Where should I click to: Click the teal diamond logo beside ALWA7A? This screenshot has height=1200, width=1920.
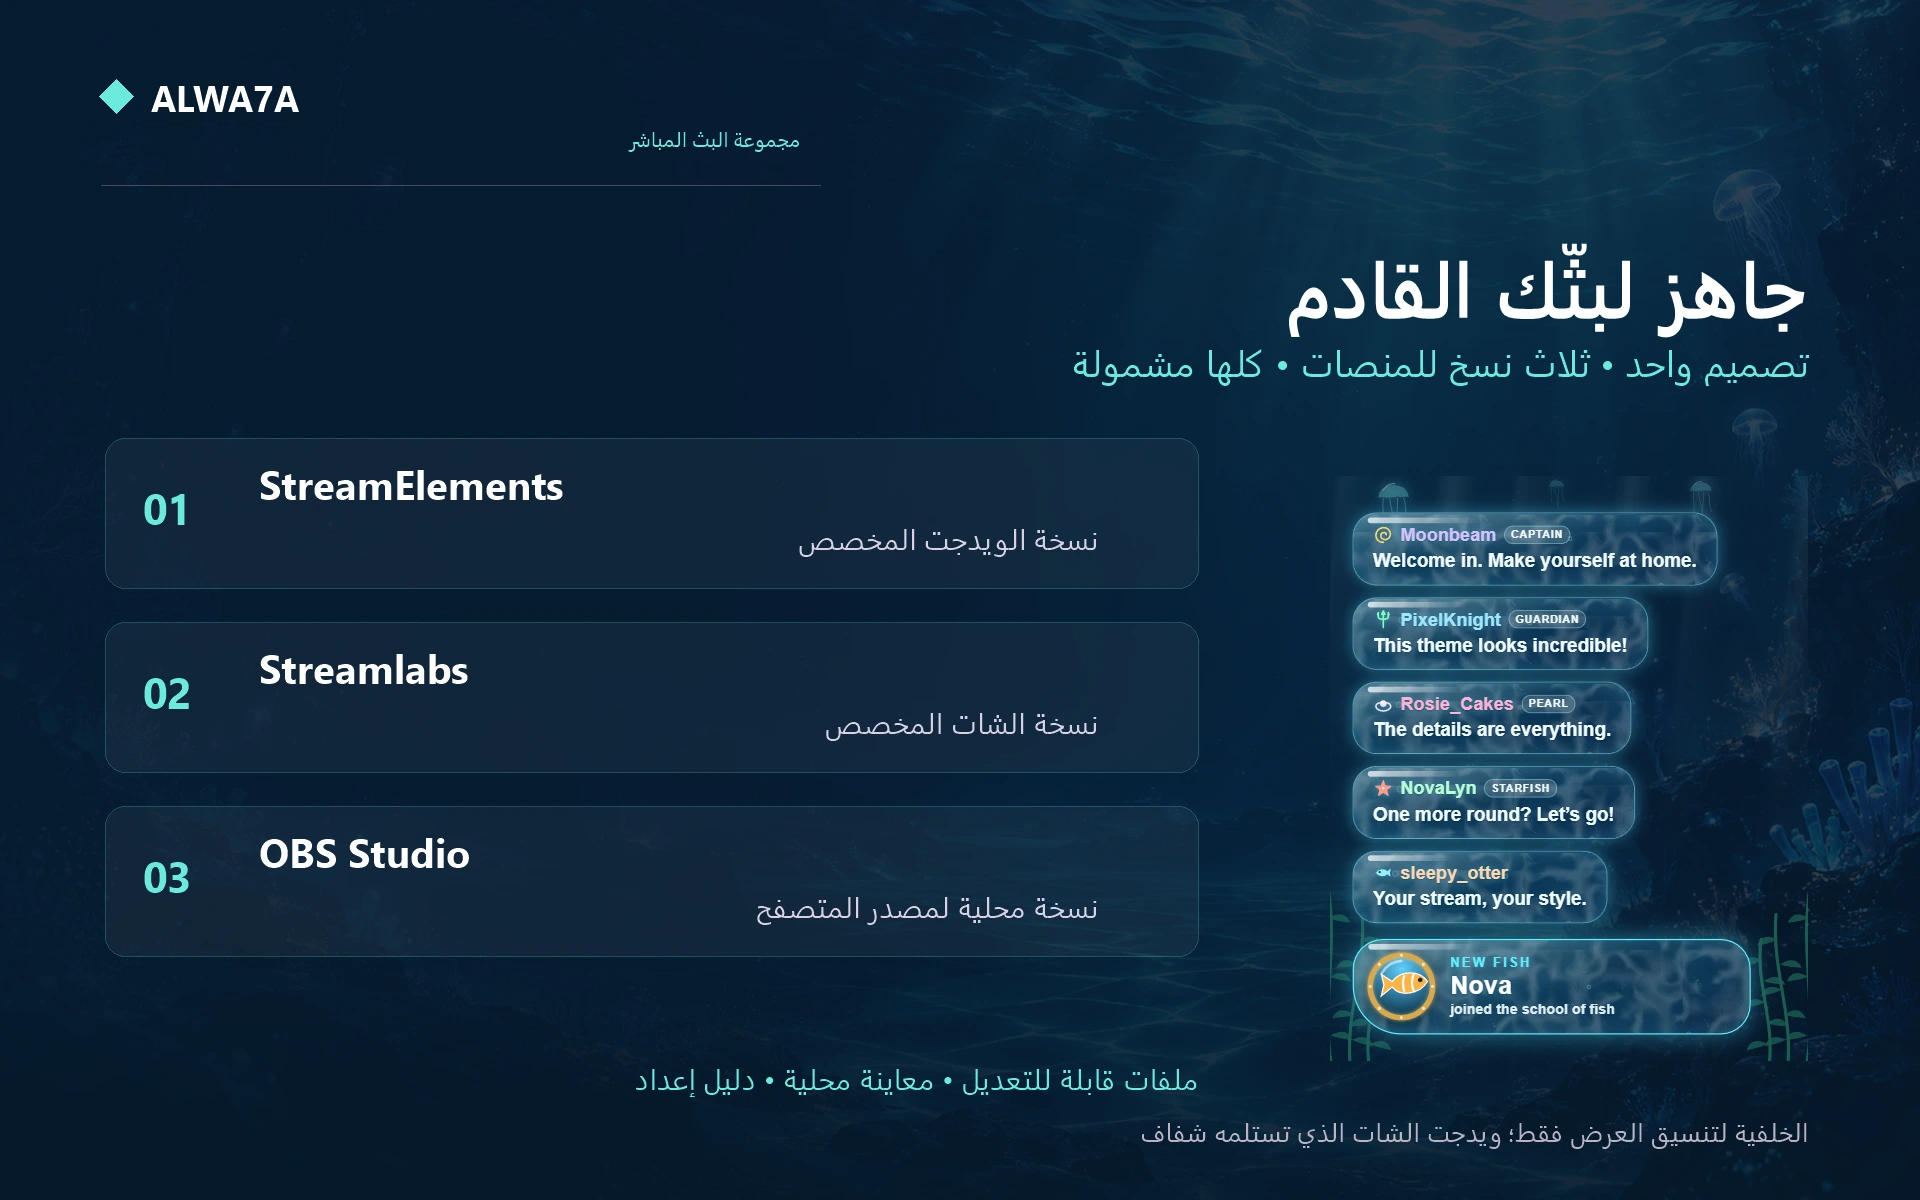click(117, 97)
